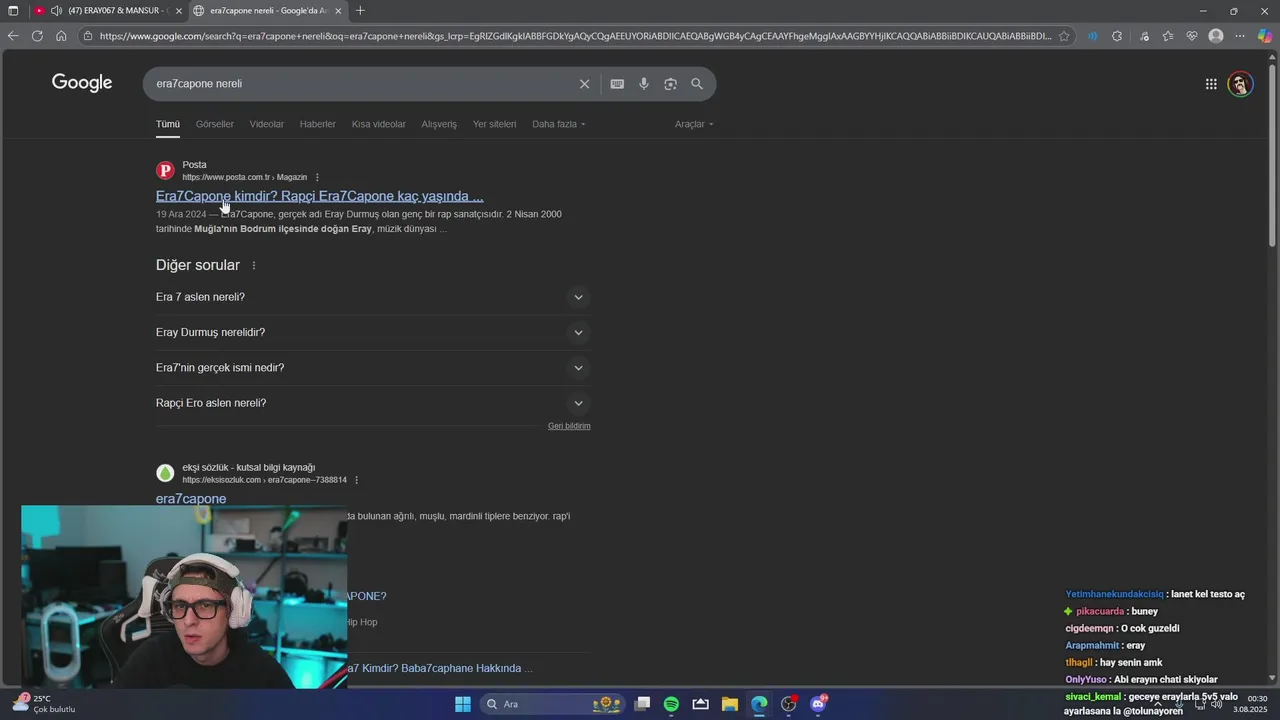Open Google account profile avatar

pyautogui.click(x=1240, y=84)
